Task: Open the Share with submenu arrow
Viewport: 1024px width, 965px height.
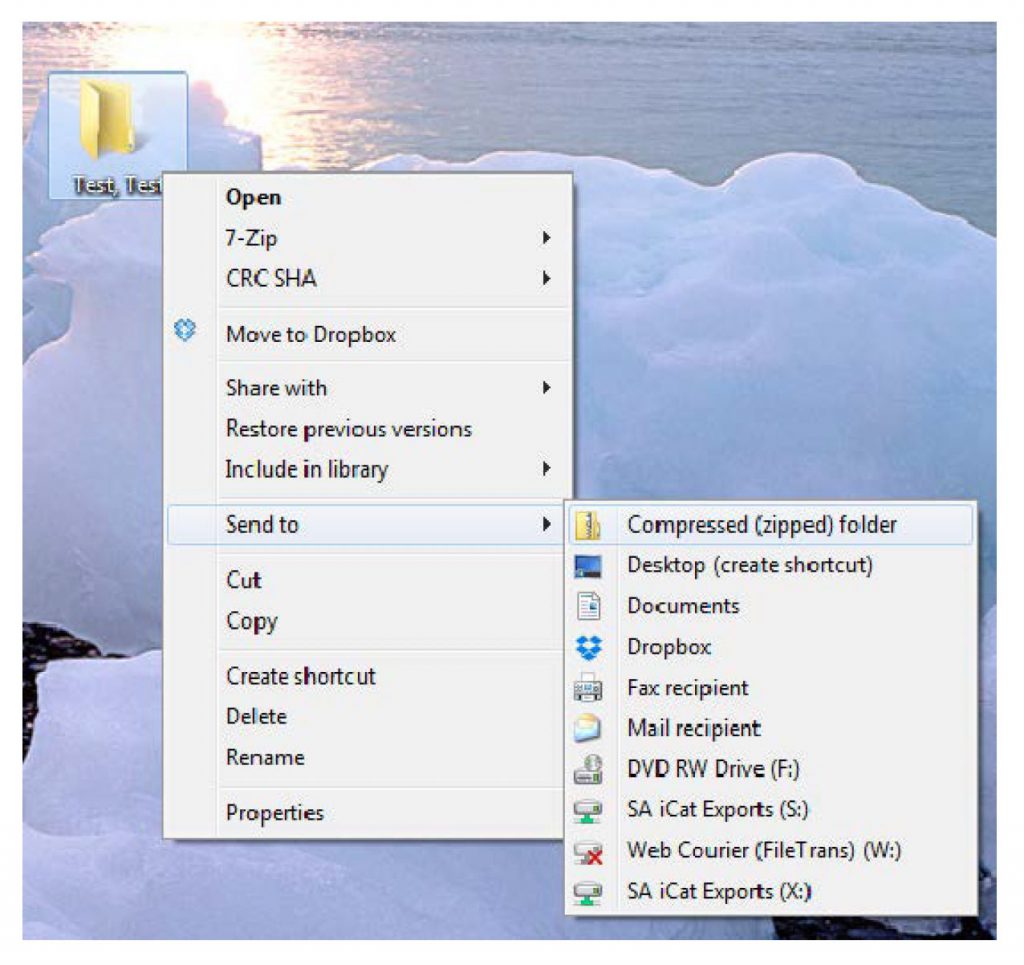Action: coord(546,388)
